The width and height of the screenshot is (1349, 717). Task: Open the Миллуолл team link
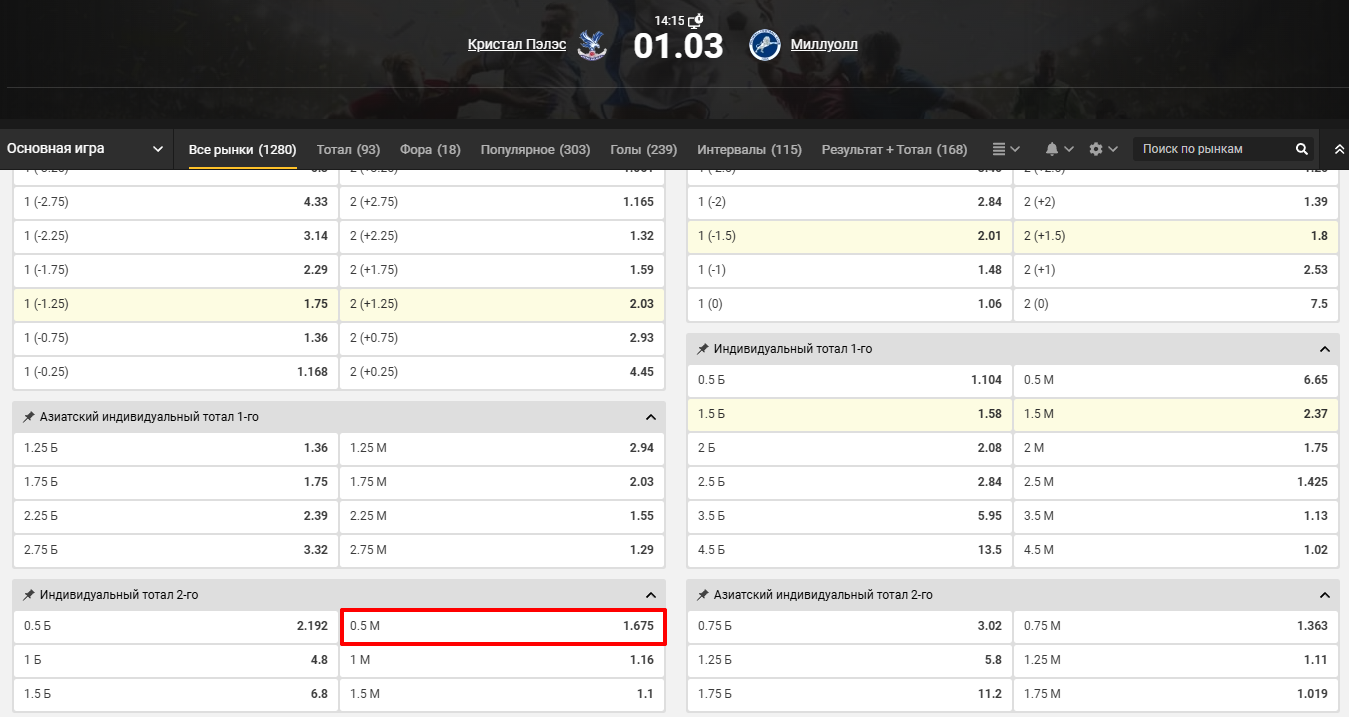click(x=824, y=45)
